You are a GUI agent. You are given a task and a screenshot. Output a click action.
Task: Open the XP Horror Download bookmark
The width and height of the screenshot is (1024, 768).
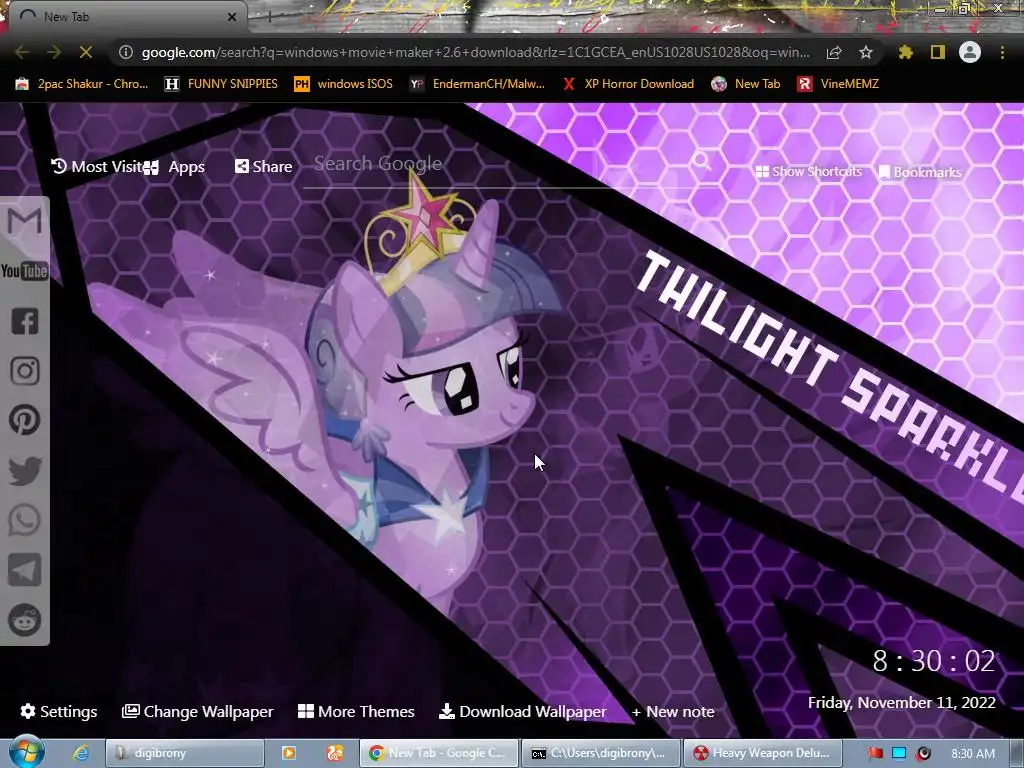628,84
